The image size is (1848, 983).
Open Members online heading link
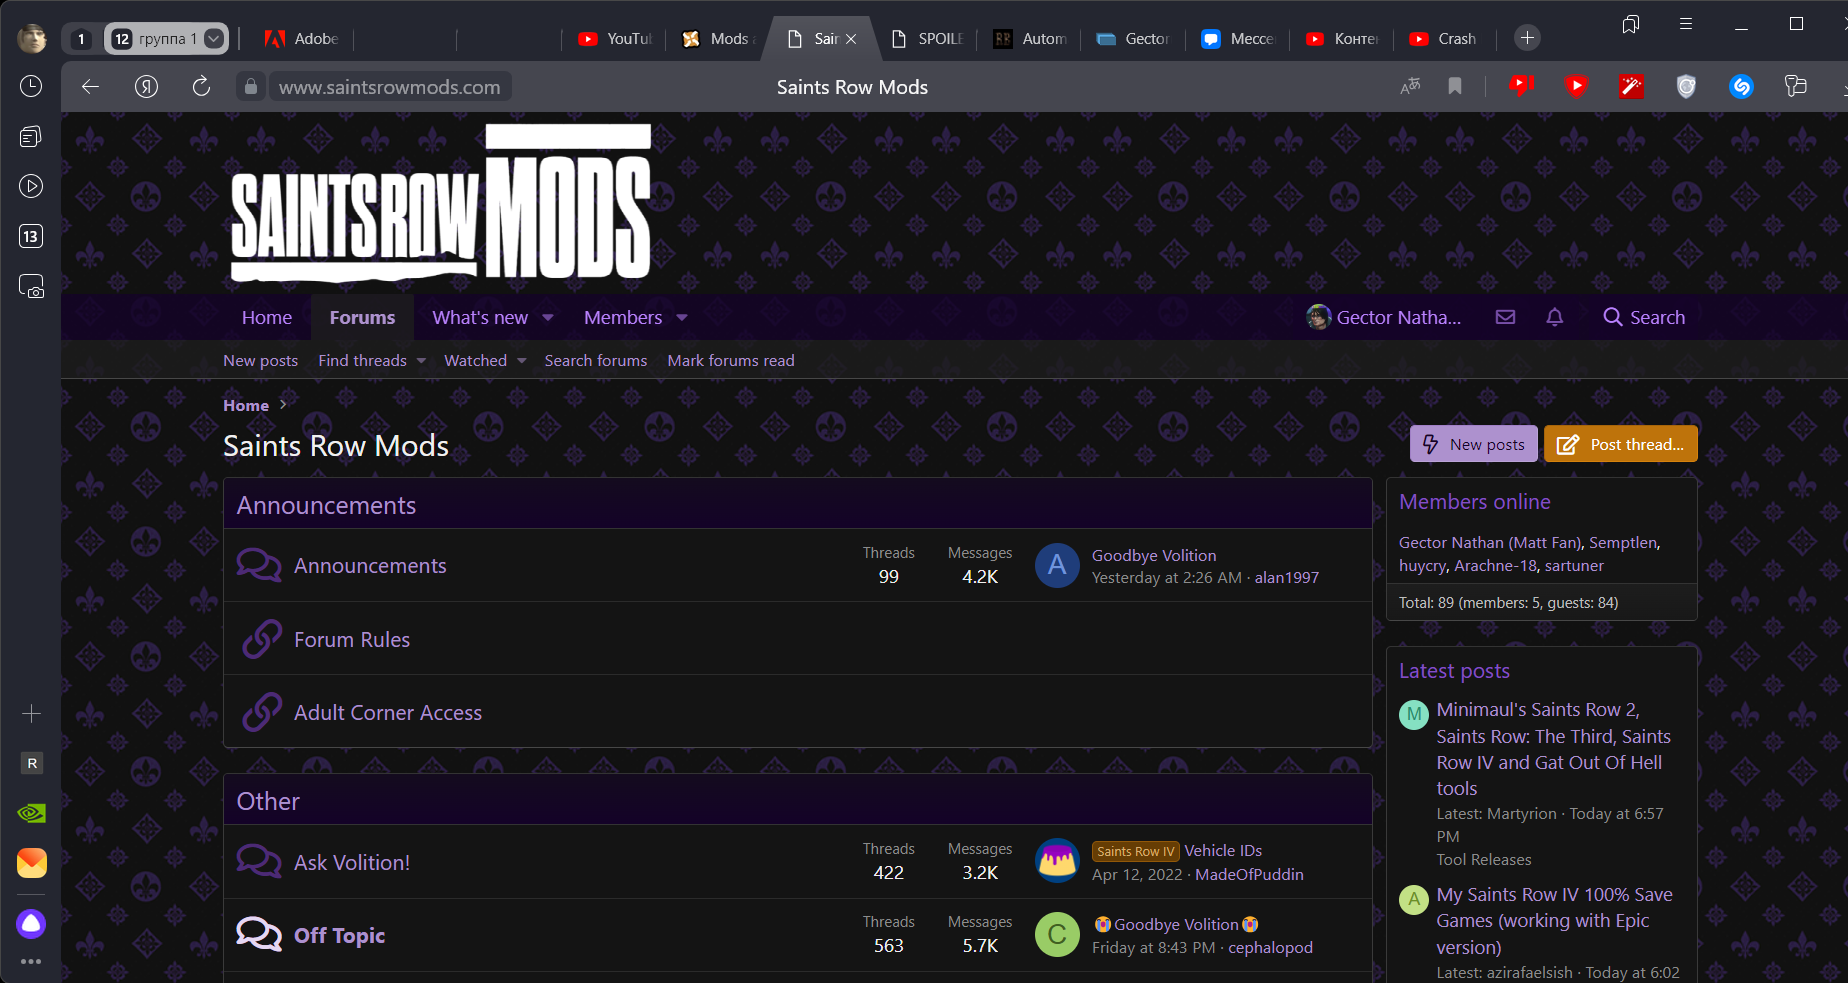[1474, 502]
